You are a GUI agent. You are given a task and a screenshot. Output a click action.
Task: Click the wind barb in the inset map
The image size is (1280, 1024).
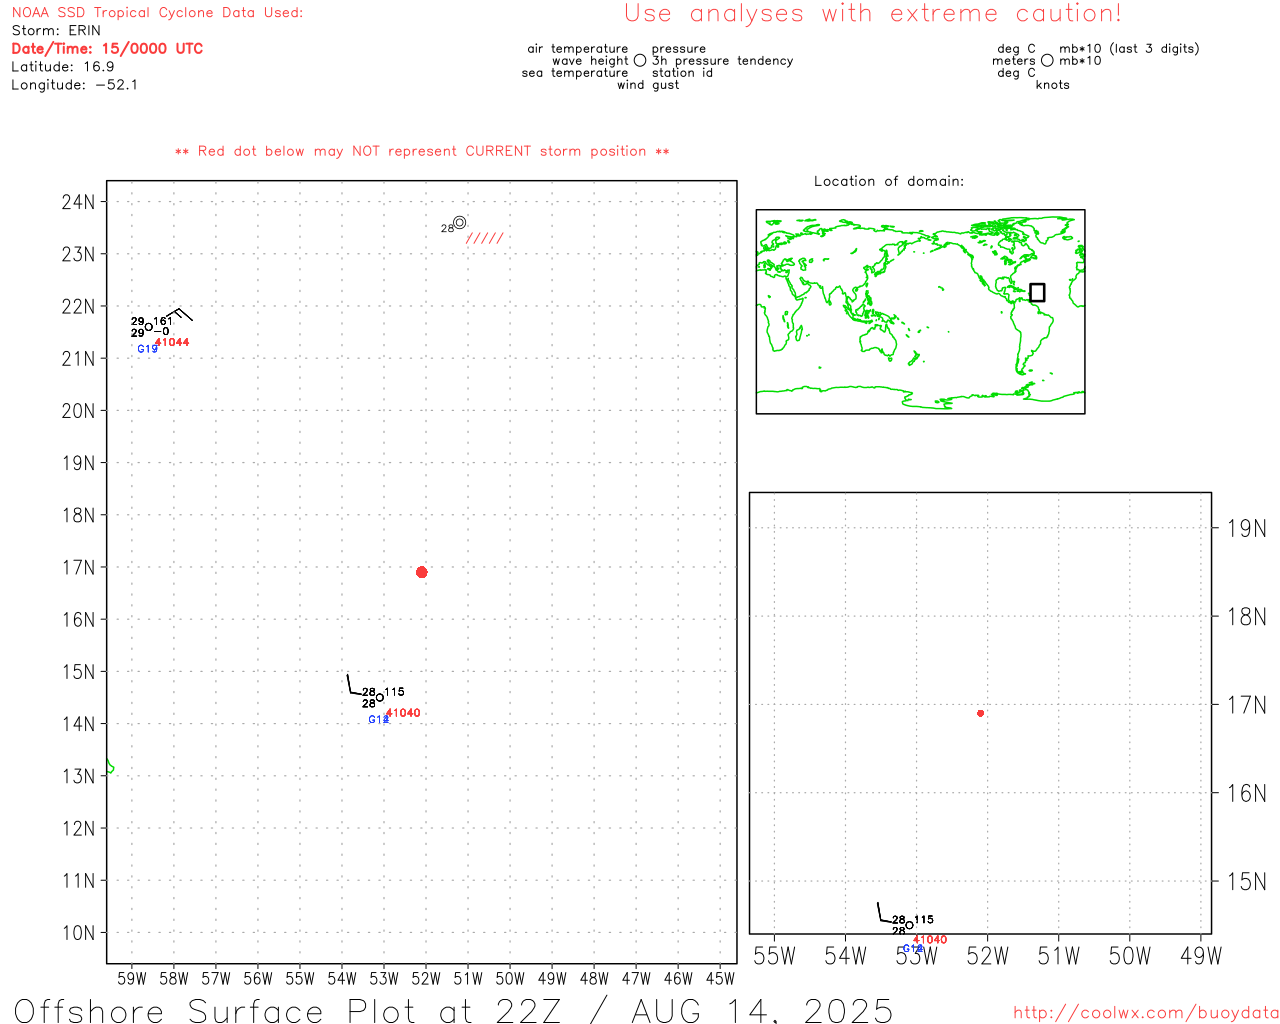pos(884,912)
